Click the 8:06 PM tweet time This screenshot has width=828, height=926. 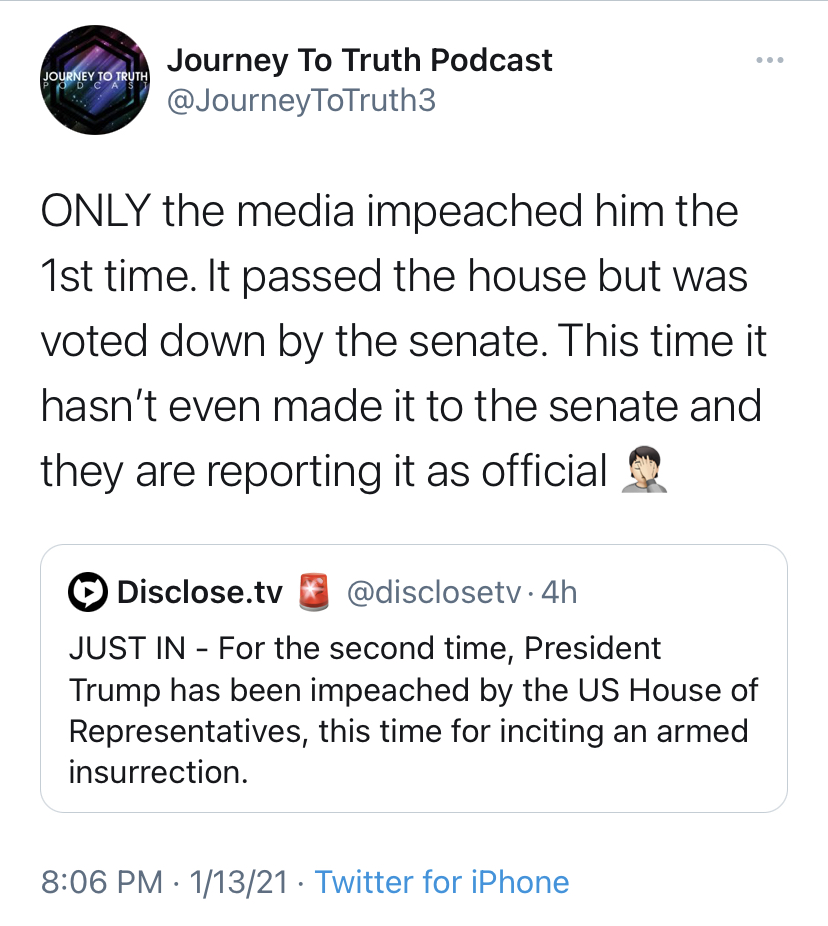point(102,882)
